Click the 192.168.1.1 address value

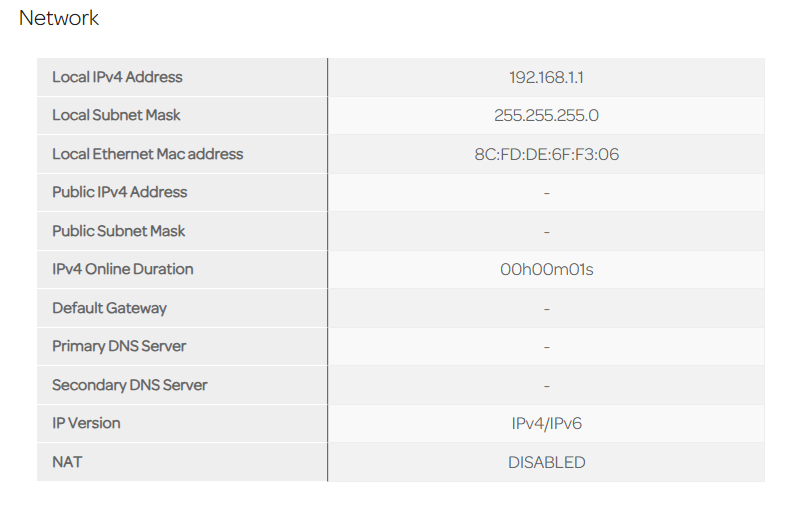(x=546, y=78)
